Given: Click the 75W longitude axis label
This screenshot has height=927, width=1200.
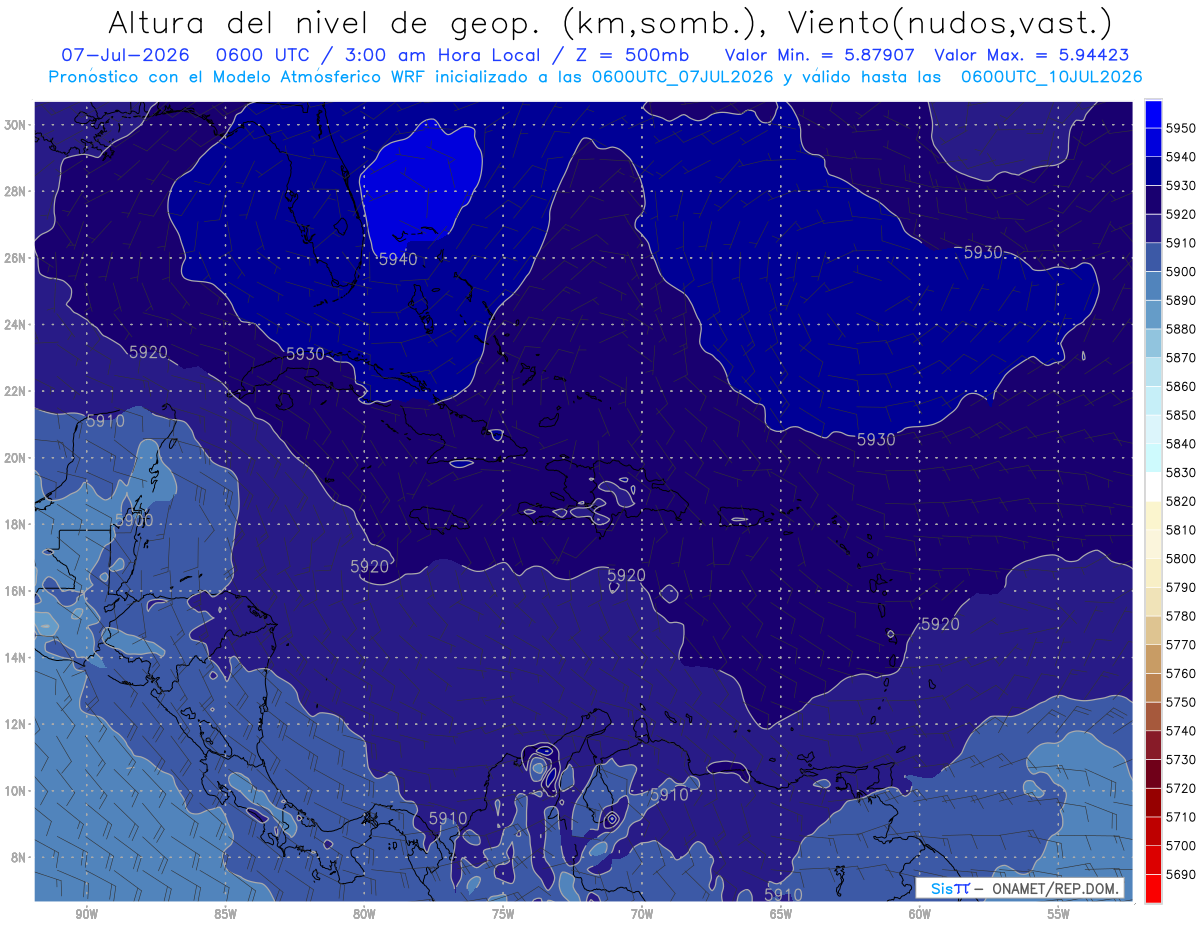Looking at the screenshot, I should (503, 914).
